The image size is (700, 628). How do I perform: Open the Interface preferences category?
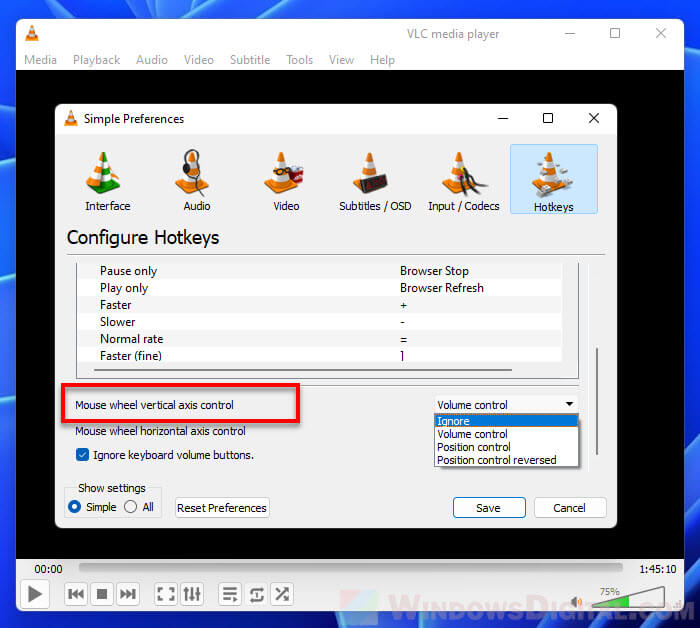(x=107, y=181)
